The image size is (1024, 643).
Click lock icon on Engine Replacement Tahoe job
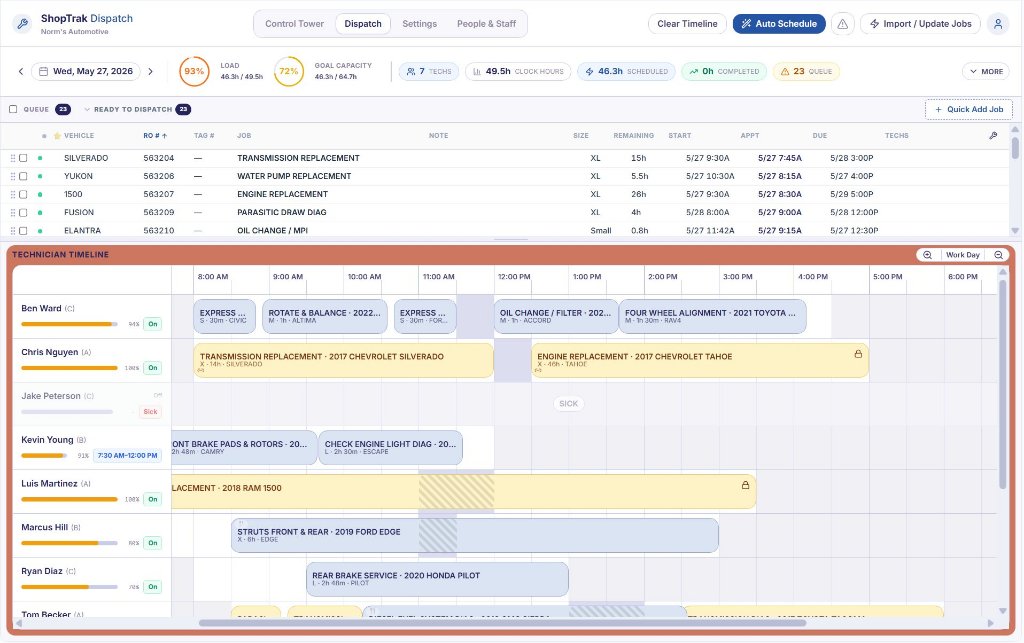coord(858,354)
